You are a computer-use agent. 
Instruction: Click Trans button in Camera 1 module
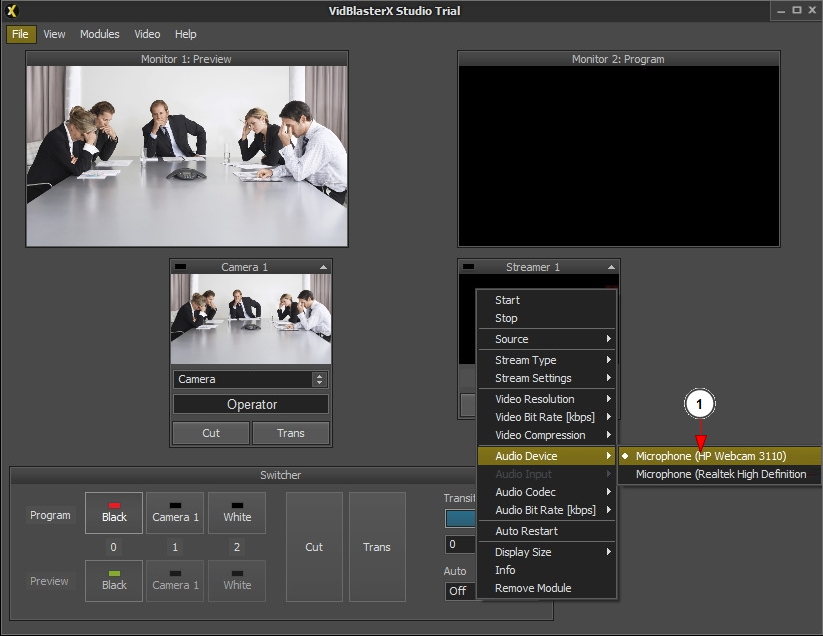(291, 433)
